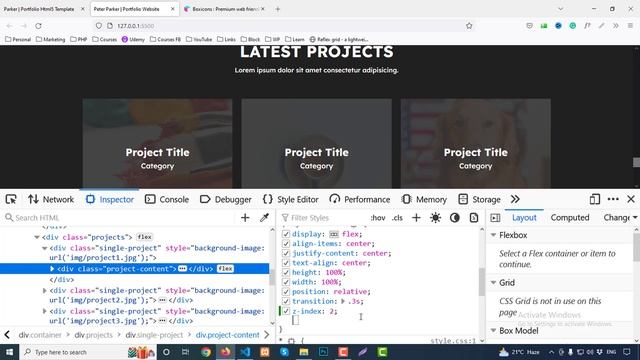Screen dimensions: 640x360
Task: Expand the project2.jpg single-project node
Action: tap(44, 291)
